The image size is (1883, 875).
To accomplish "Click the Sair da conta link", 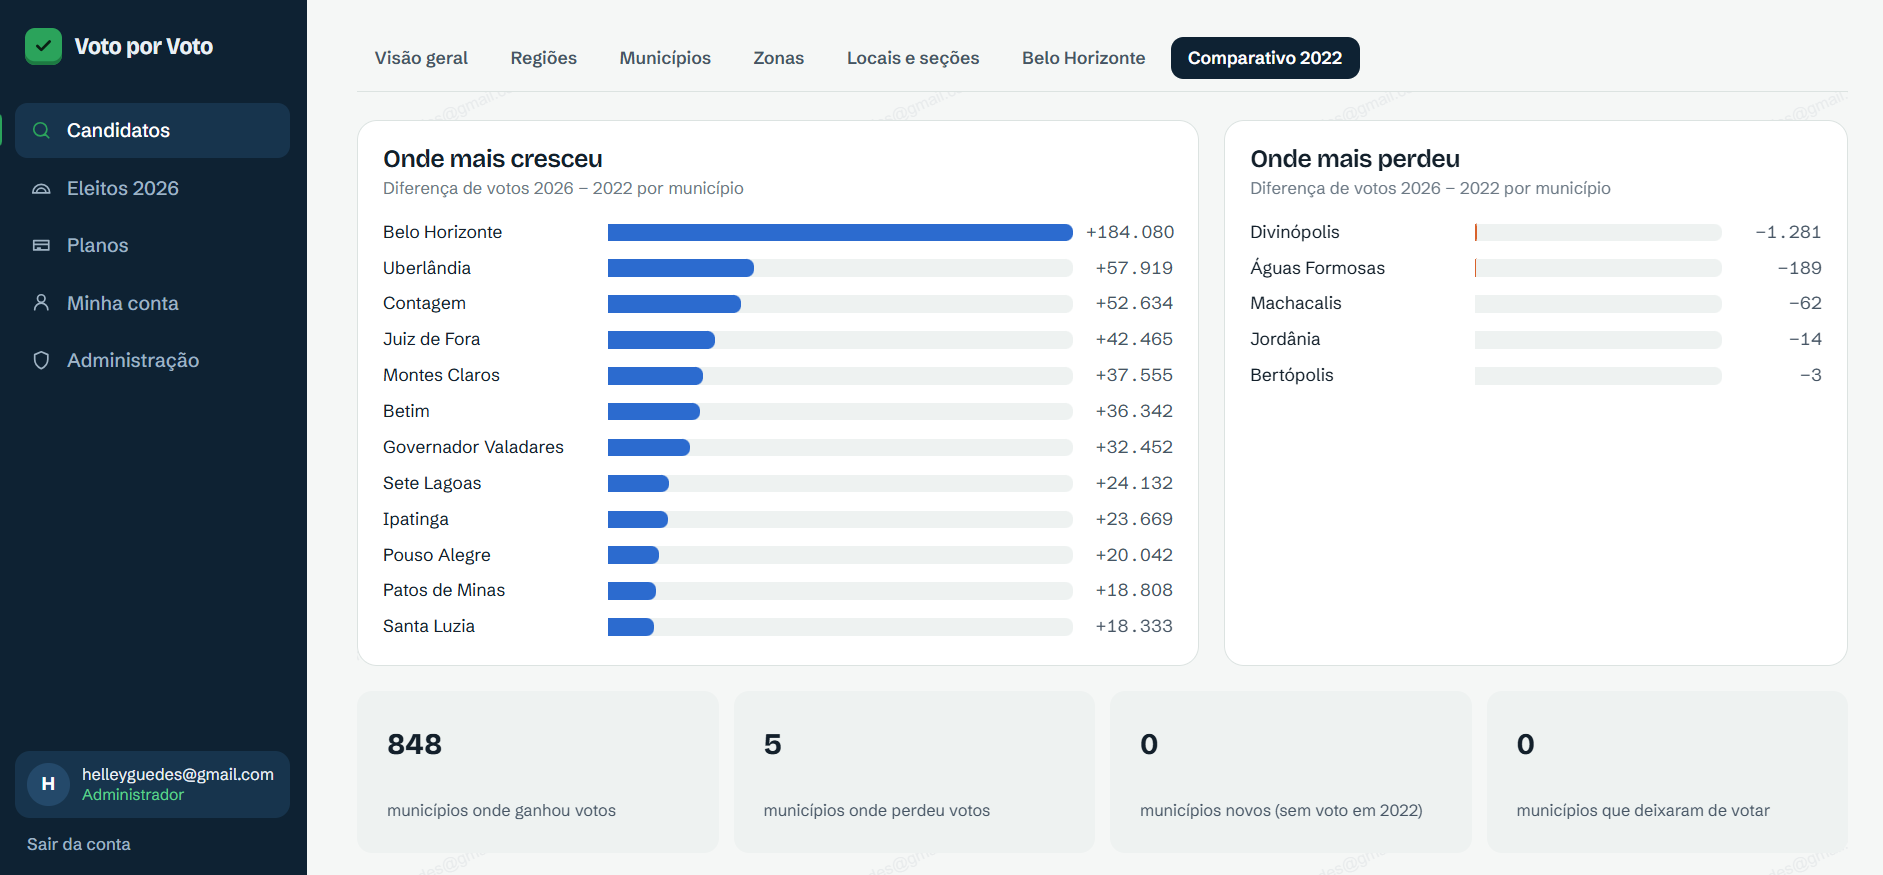I will click(x=79, y=844).
